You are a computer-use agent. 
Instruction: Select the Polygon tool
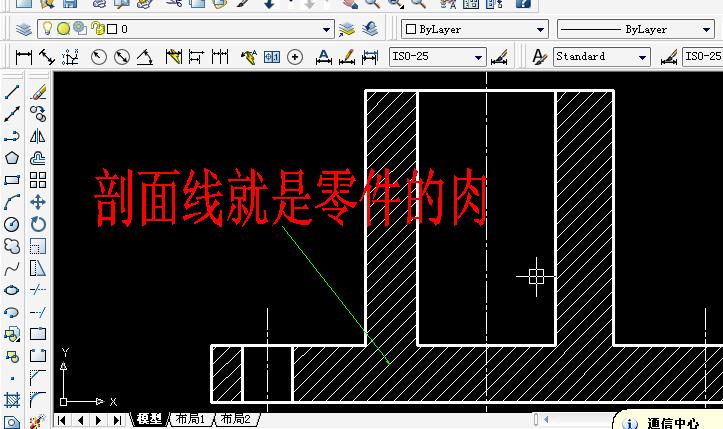(x=12, y=158)
